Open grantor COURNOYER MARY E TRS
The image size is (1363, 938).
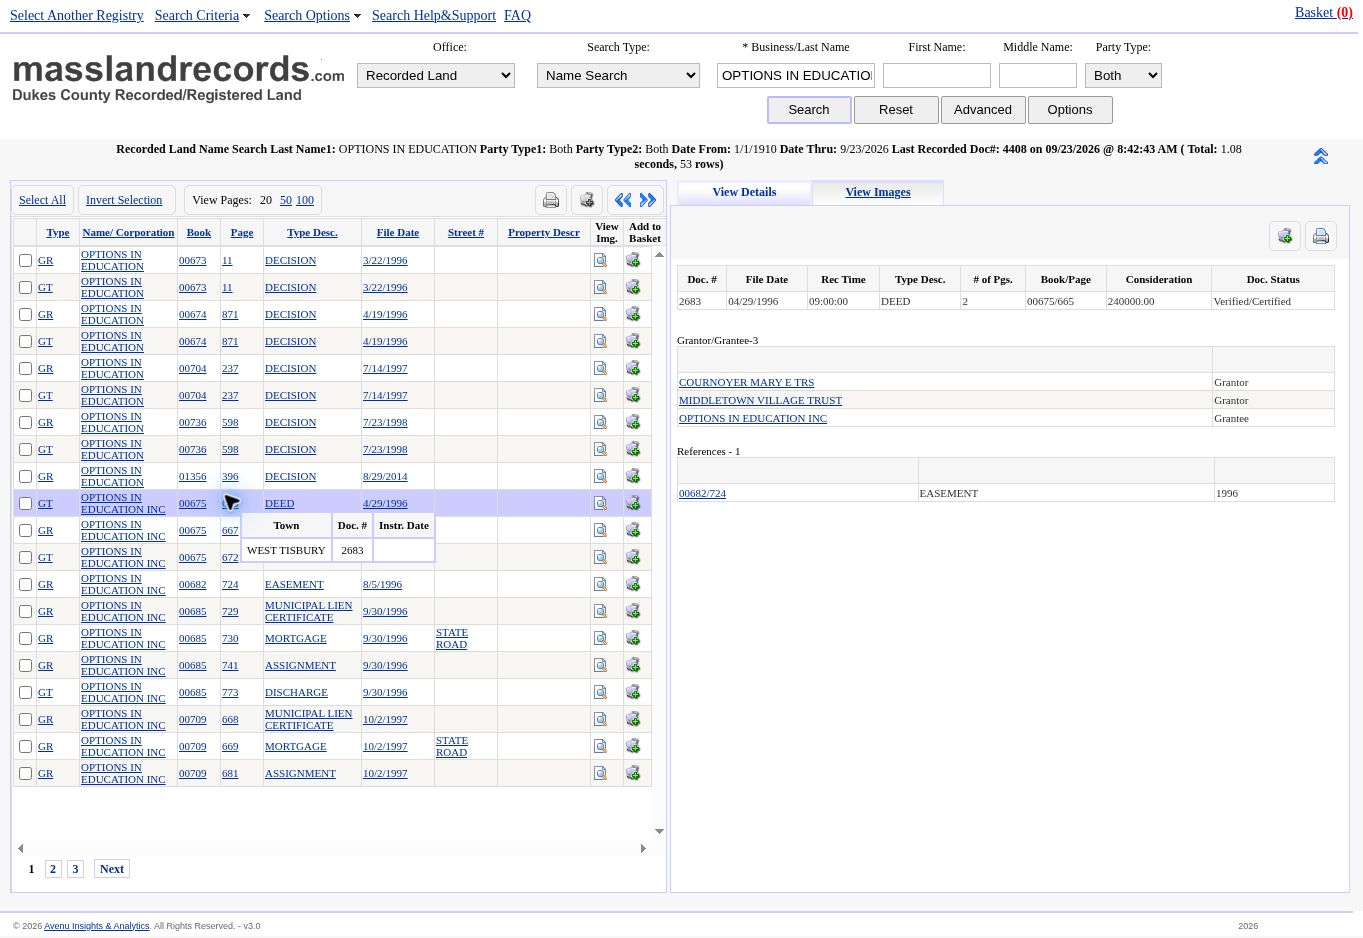tap(746, 382)
